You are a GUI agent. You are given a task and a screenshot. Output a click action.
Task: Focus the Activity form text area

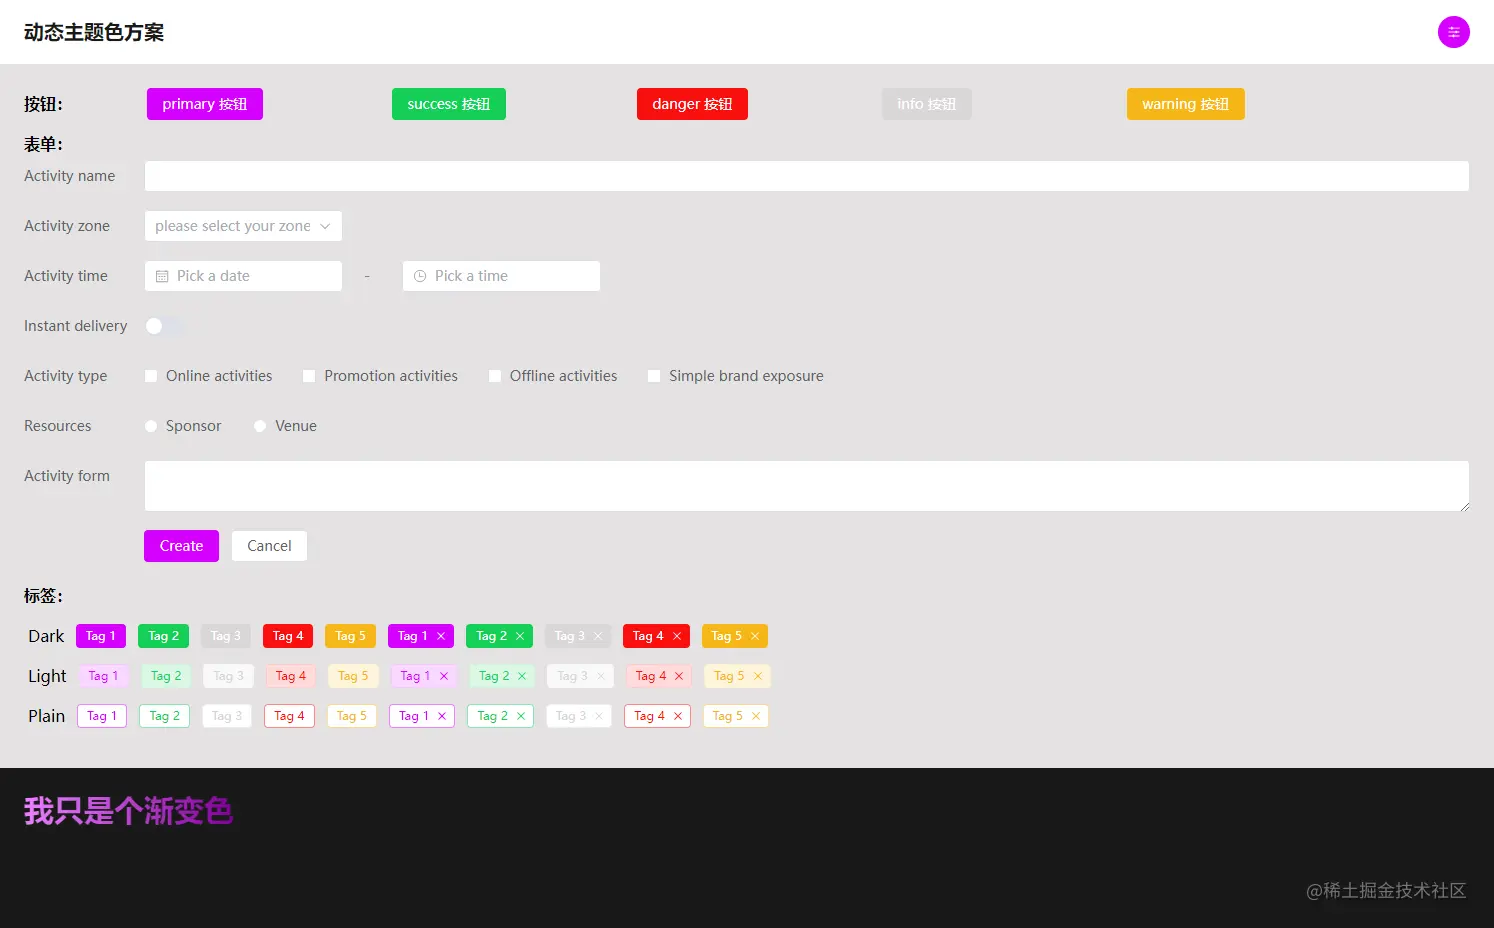pos(806,486)
